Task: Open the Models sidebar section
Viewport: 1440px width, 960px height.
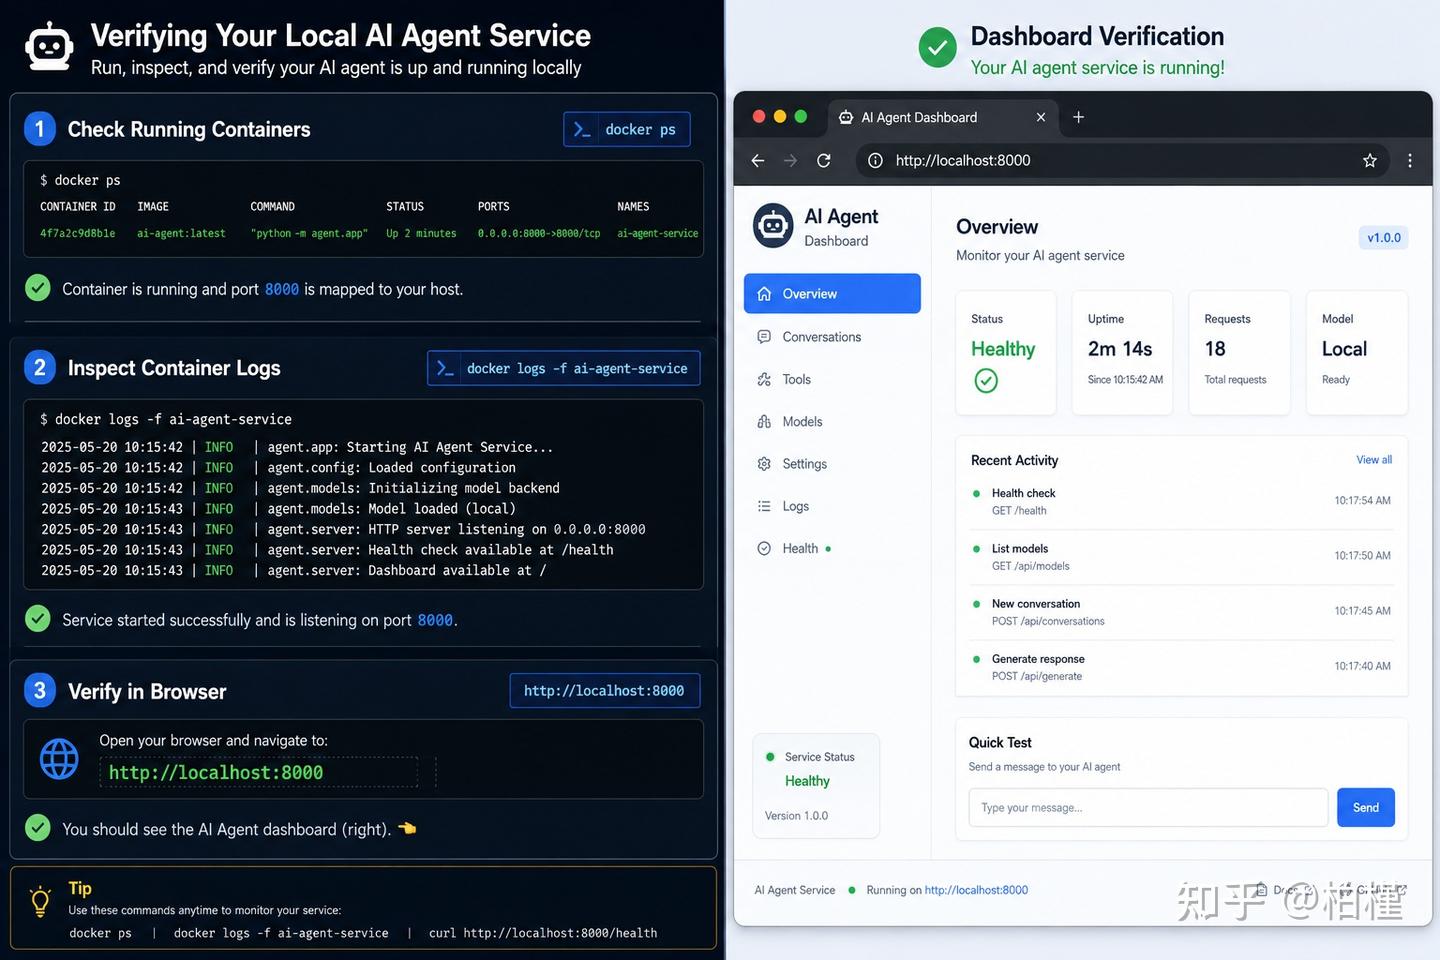Action: 832,422
